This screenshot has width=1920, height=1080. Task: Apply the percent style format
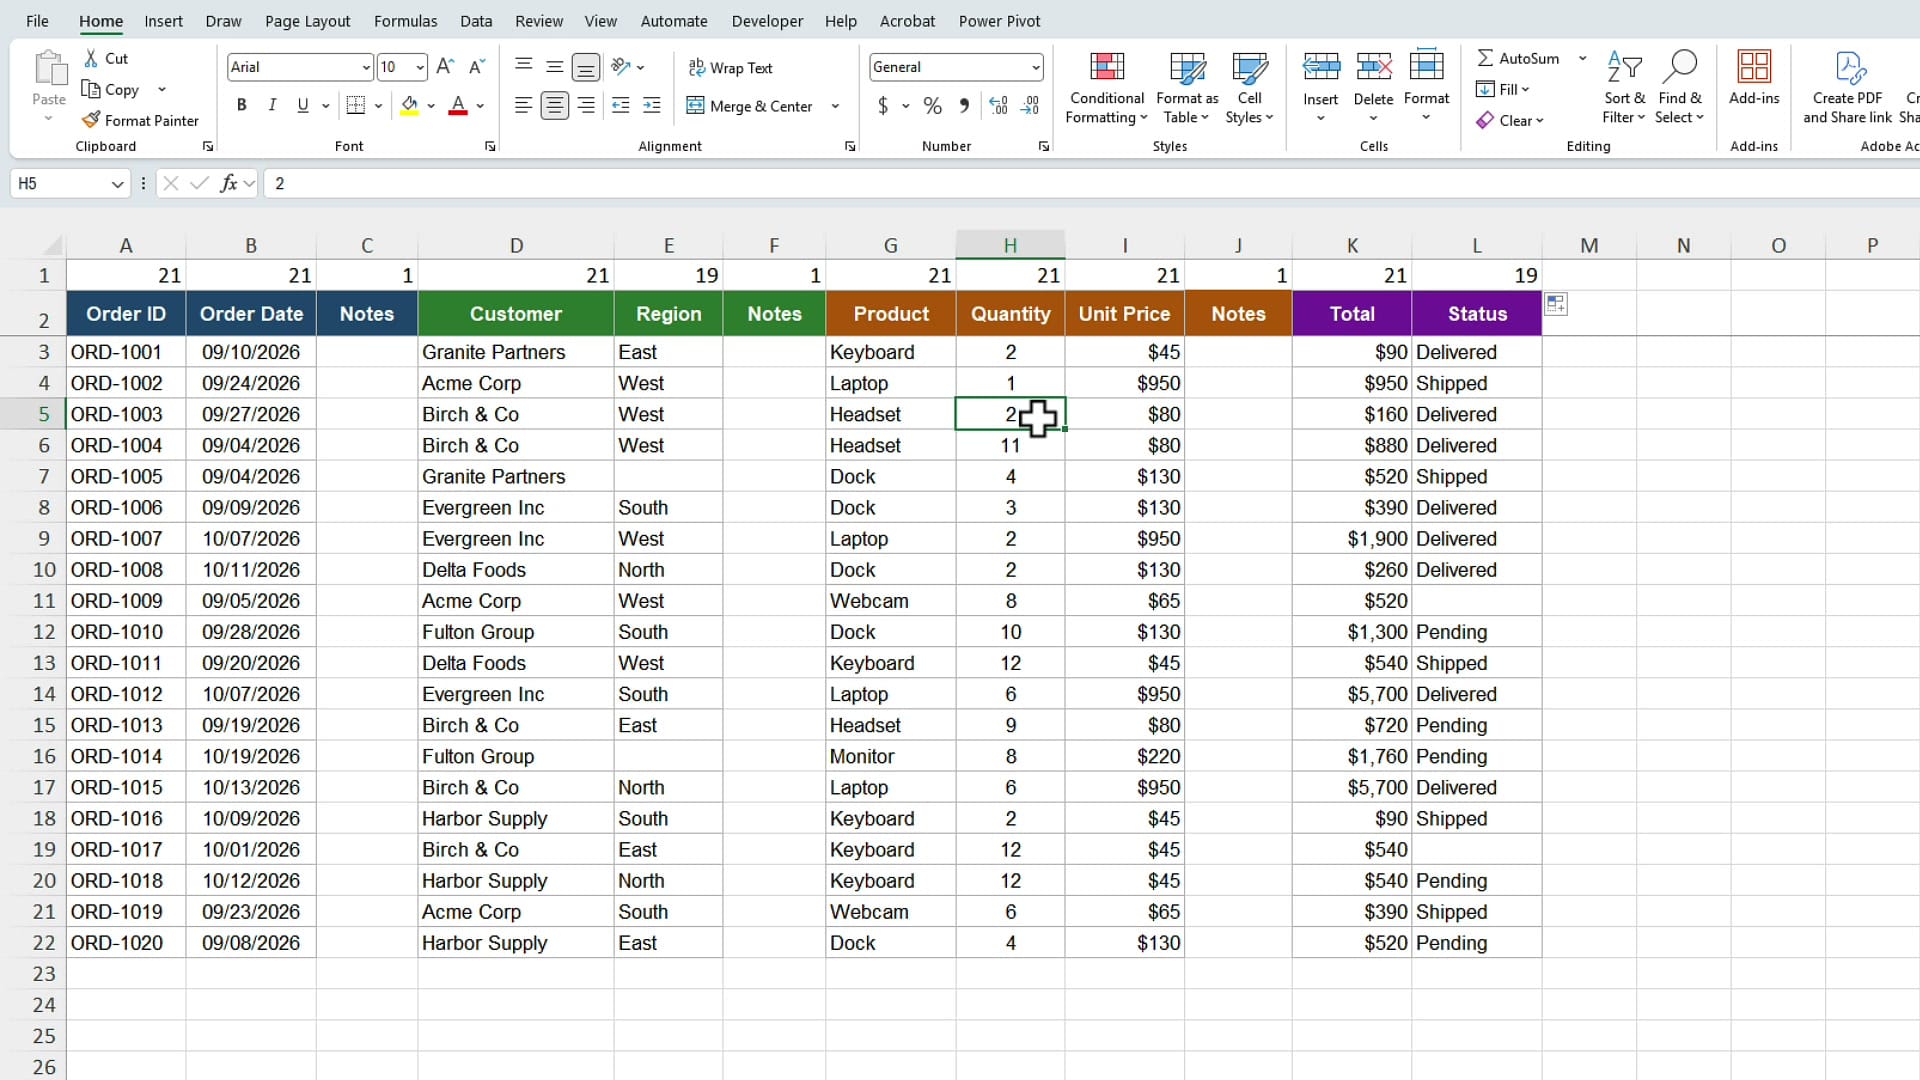[932, 106]
